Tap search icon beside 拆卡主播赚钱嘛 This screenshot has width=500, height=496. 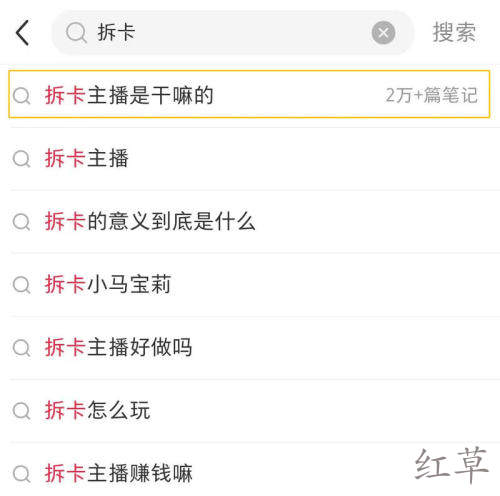coord(22,474)
